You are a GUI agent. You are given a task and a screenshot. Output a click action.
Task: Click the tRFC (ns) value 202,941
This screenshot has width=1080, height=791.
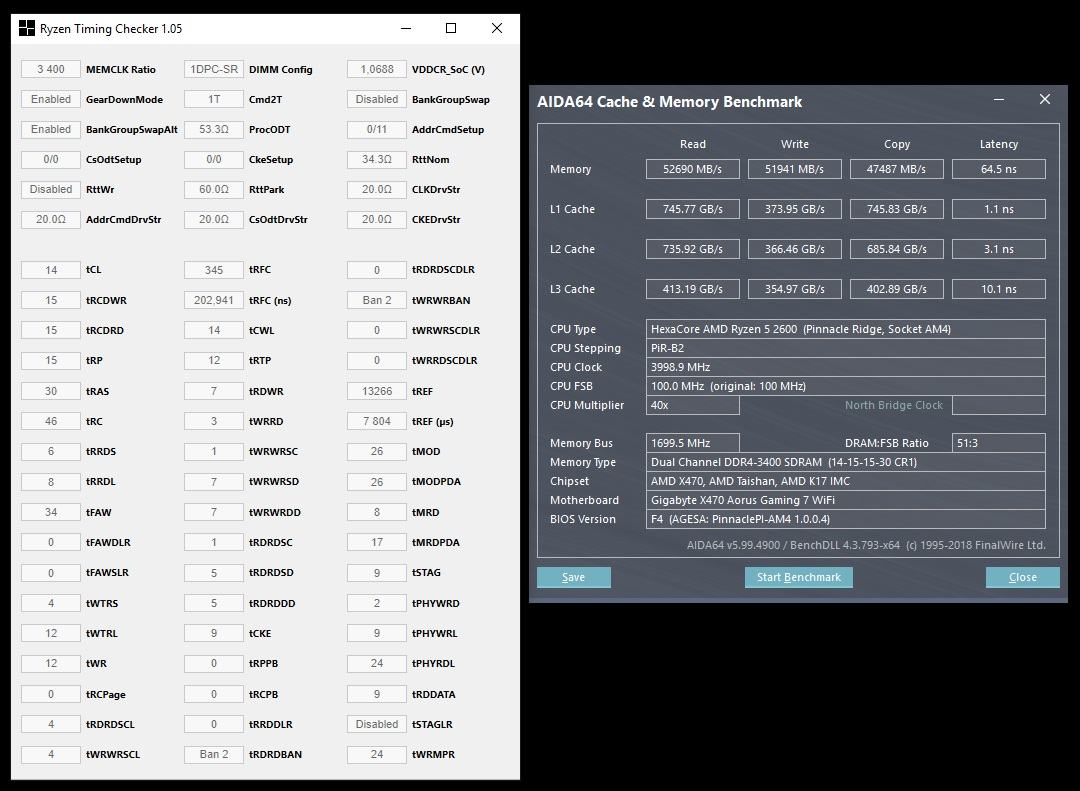pos(214,300)
